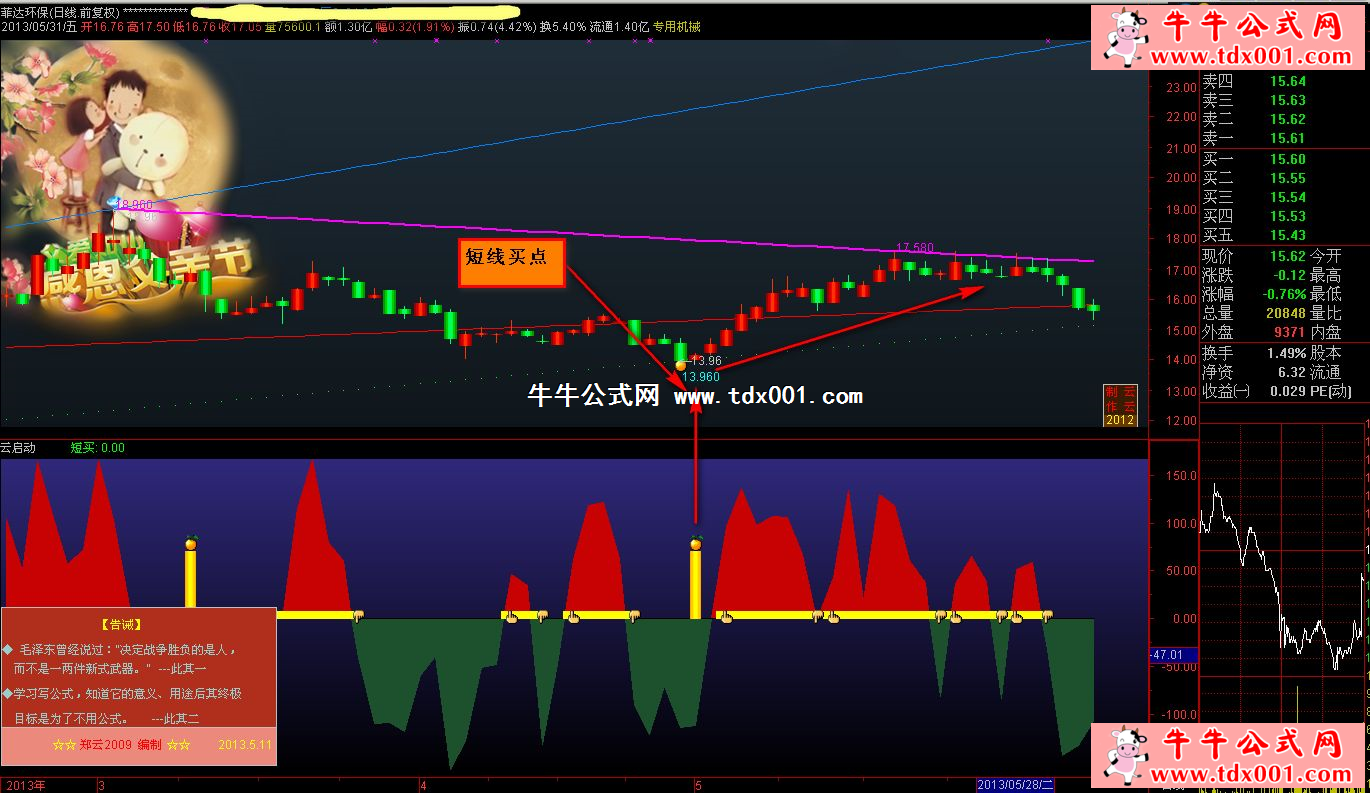Click the 净资 value 6.32
The height and width of the screenshot is (793, 1370).
coord(1293,372)
